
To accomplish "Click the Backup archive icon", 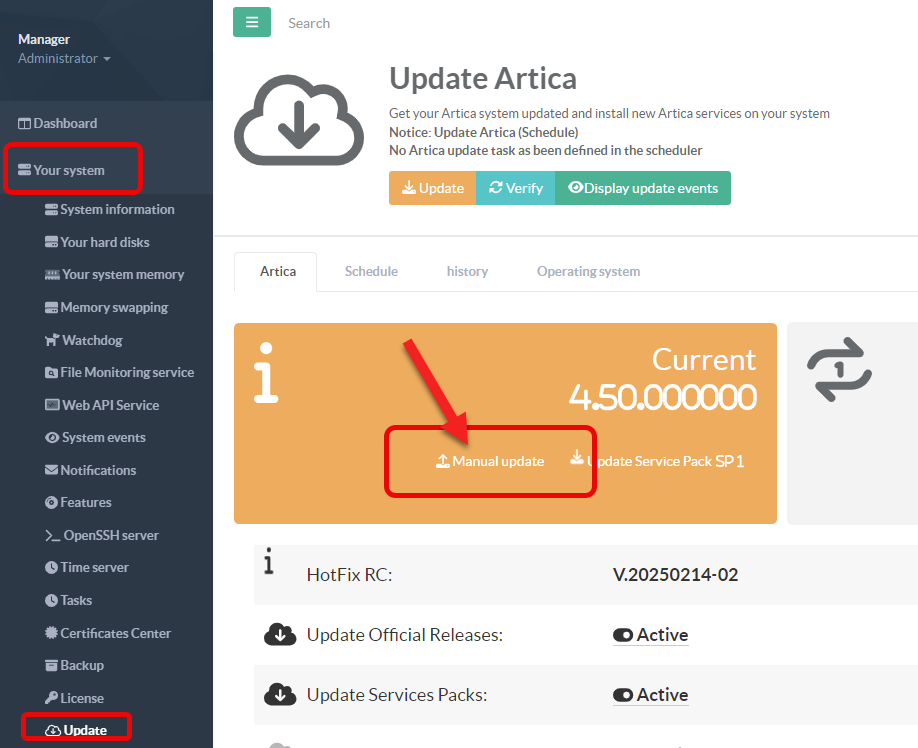I will coord(52,665).
